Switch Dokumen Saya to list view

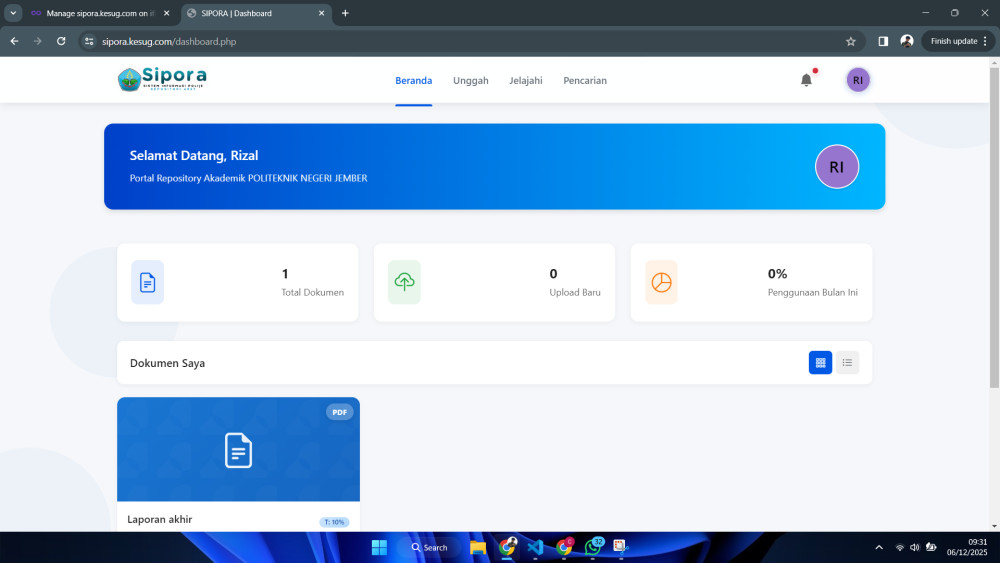click(x=847, y=363)
